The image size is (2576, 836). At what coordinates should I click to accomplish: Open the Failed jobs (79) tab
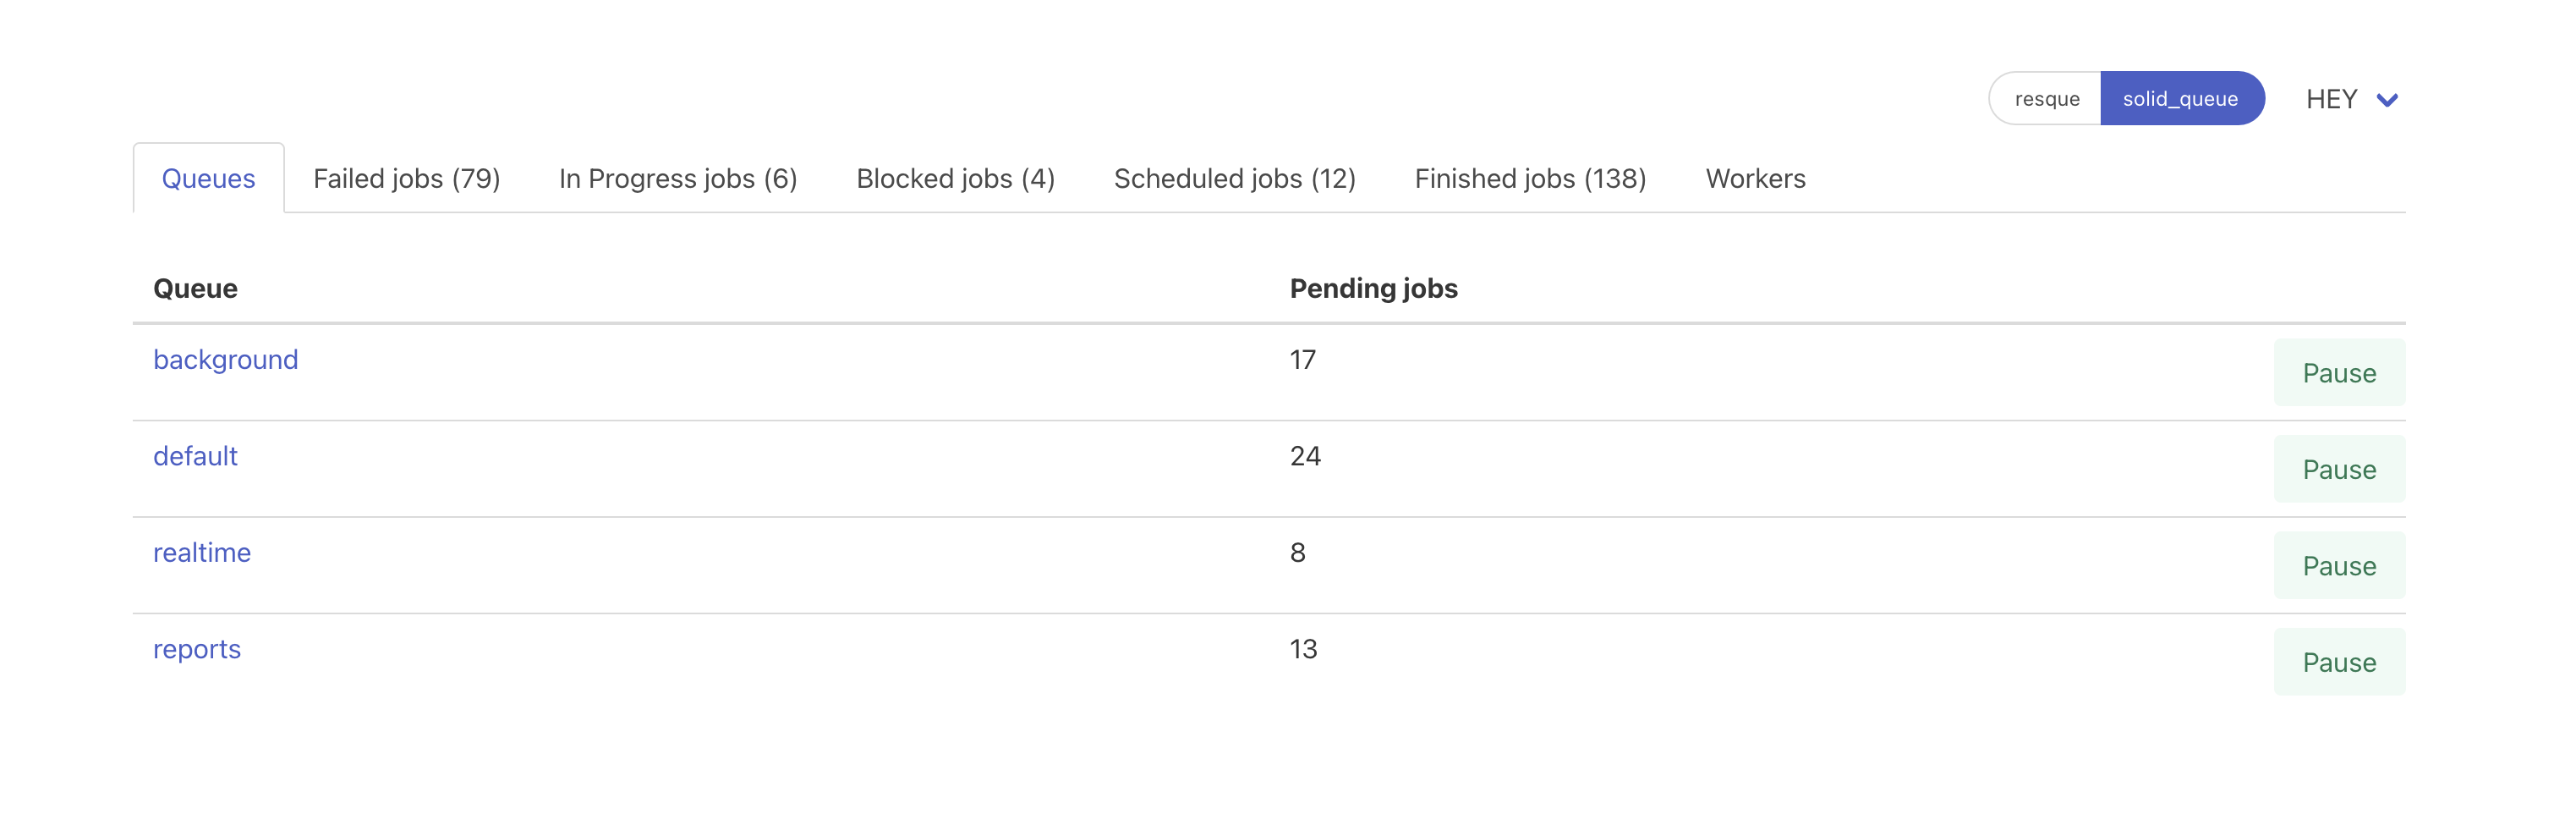[406, 179]
